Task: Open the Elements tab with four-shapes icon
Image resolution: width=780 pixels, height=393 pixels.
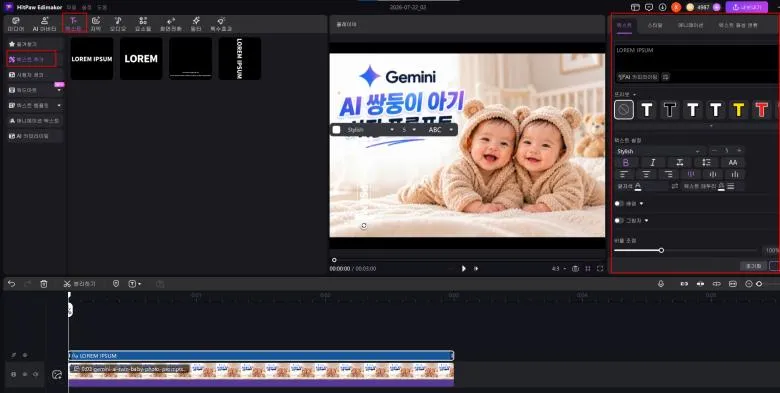Action: coord(143,24)
